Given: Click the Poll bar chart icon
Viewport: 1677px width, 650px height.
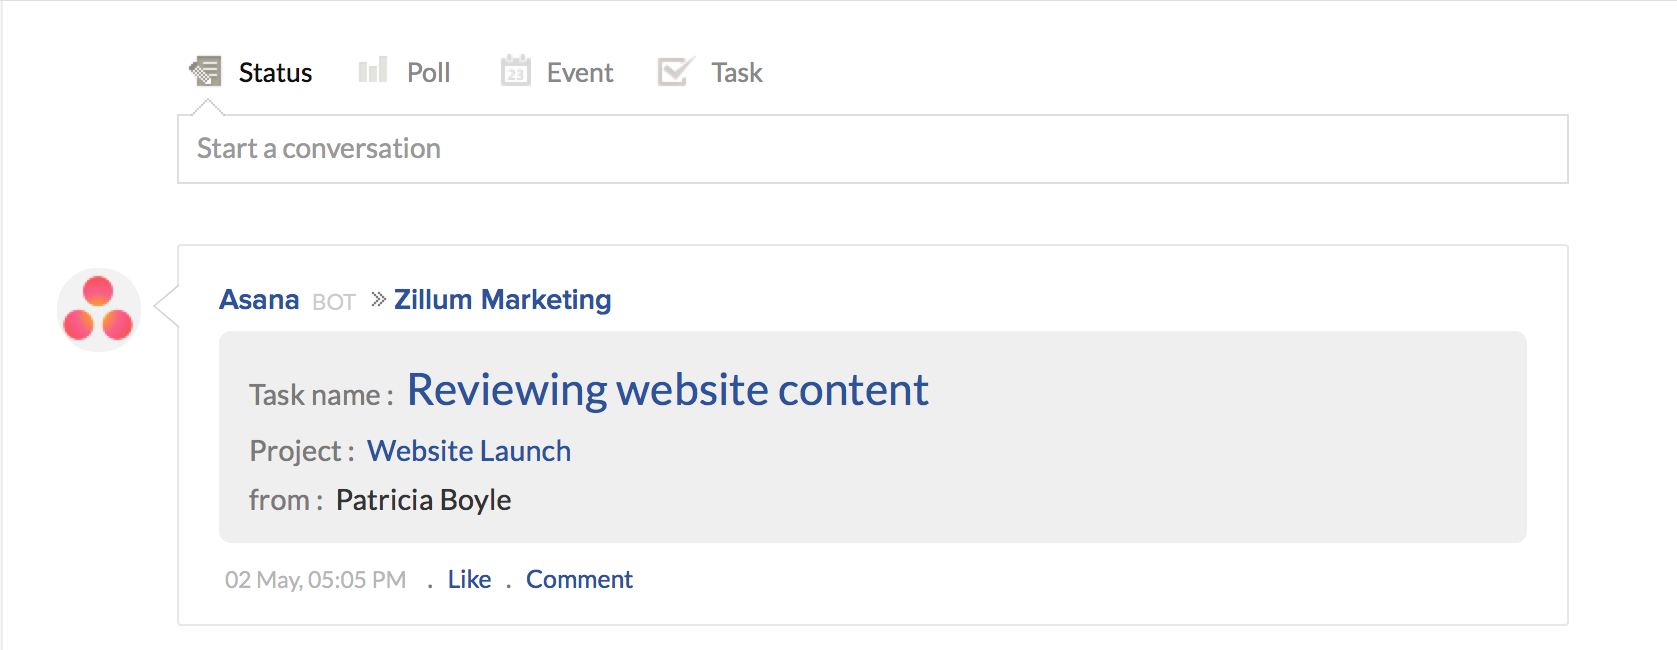Looking at the screenshot, I should pos(373,71).
